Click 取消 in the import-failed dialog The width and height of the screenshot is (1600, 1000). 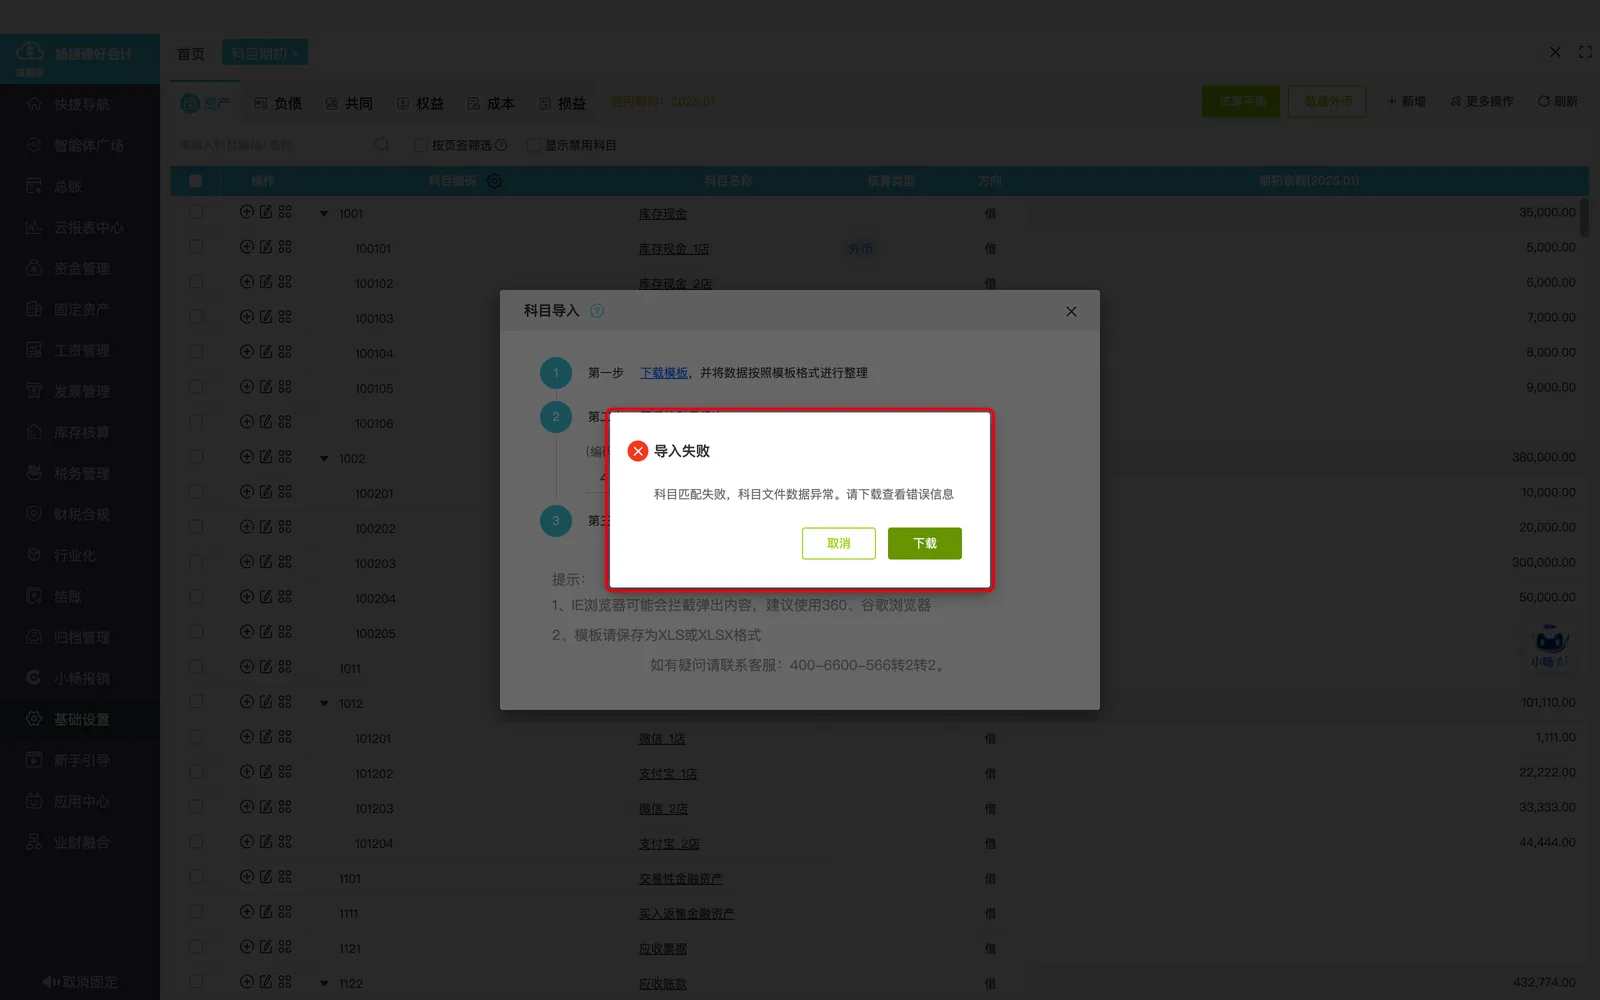pyautogui.click(x=838, y=543)
